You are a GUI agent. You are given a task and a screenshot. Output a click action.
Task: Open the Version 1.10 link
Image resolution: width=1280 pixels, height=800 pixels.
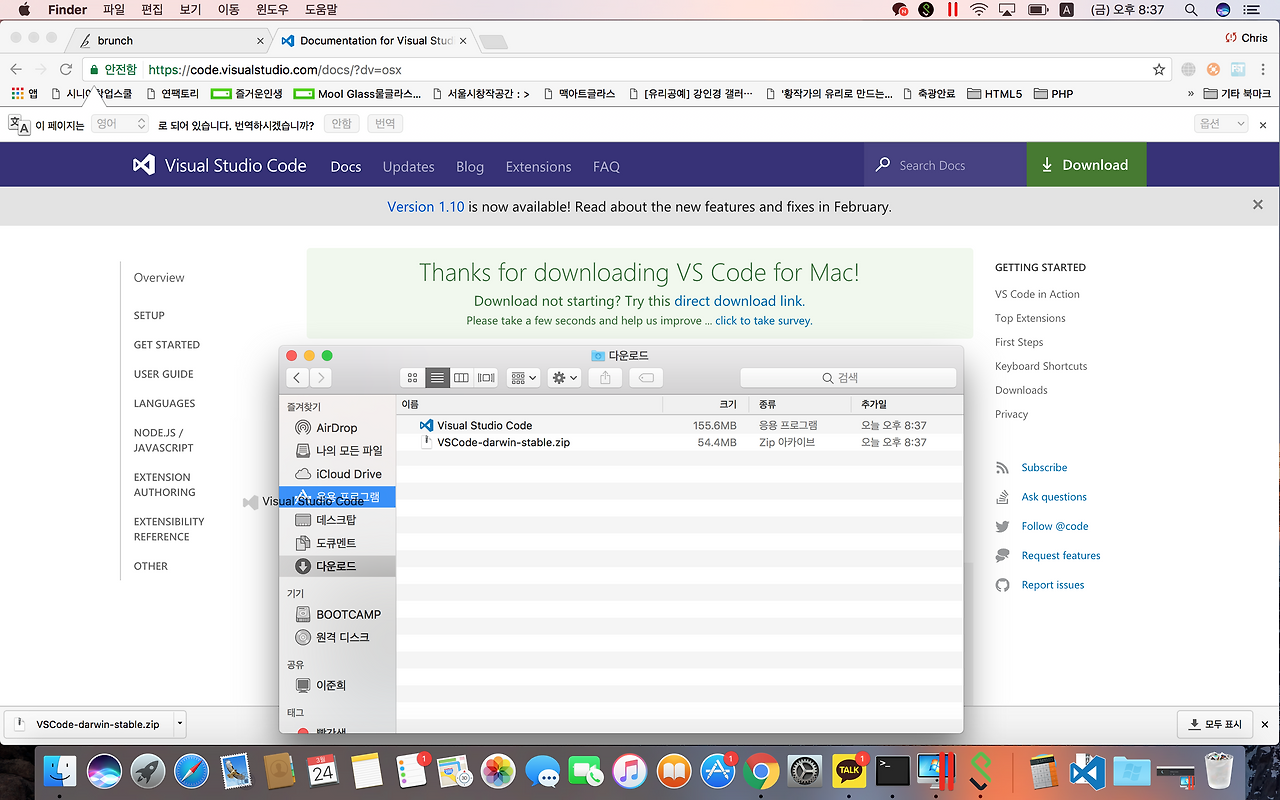pos(426,207)
